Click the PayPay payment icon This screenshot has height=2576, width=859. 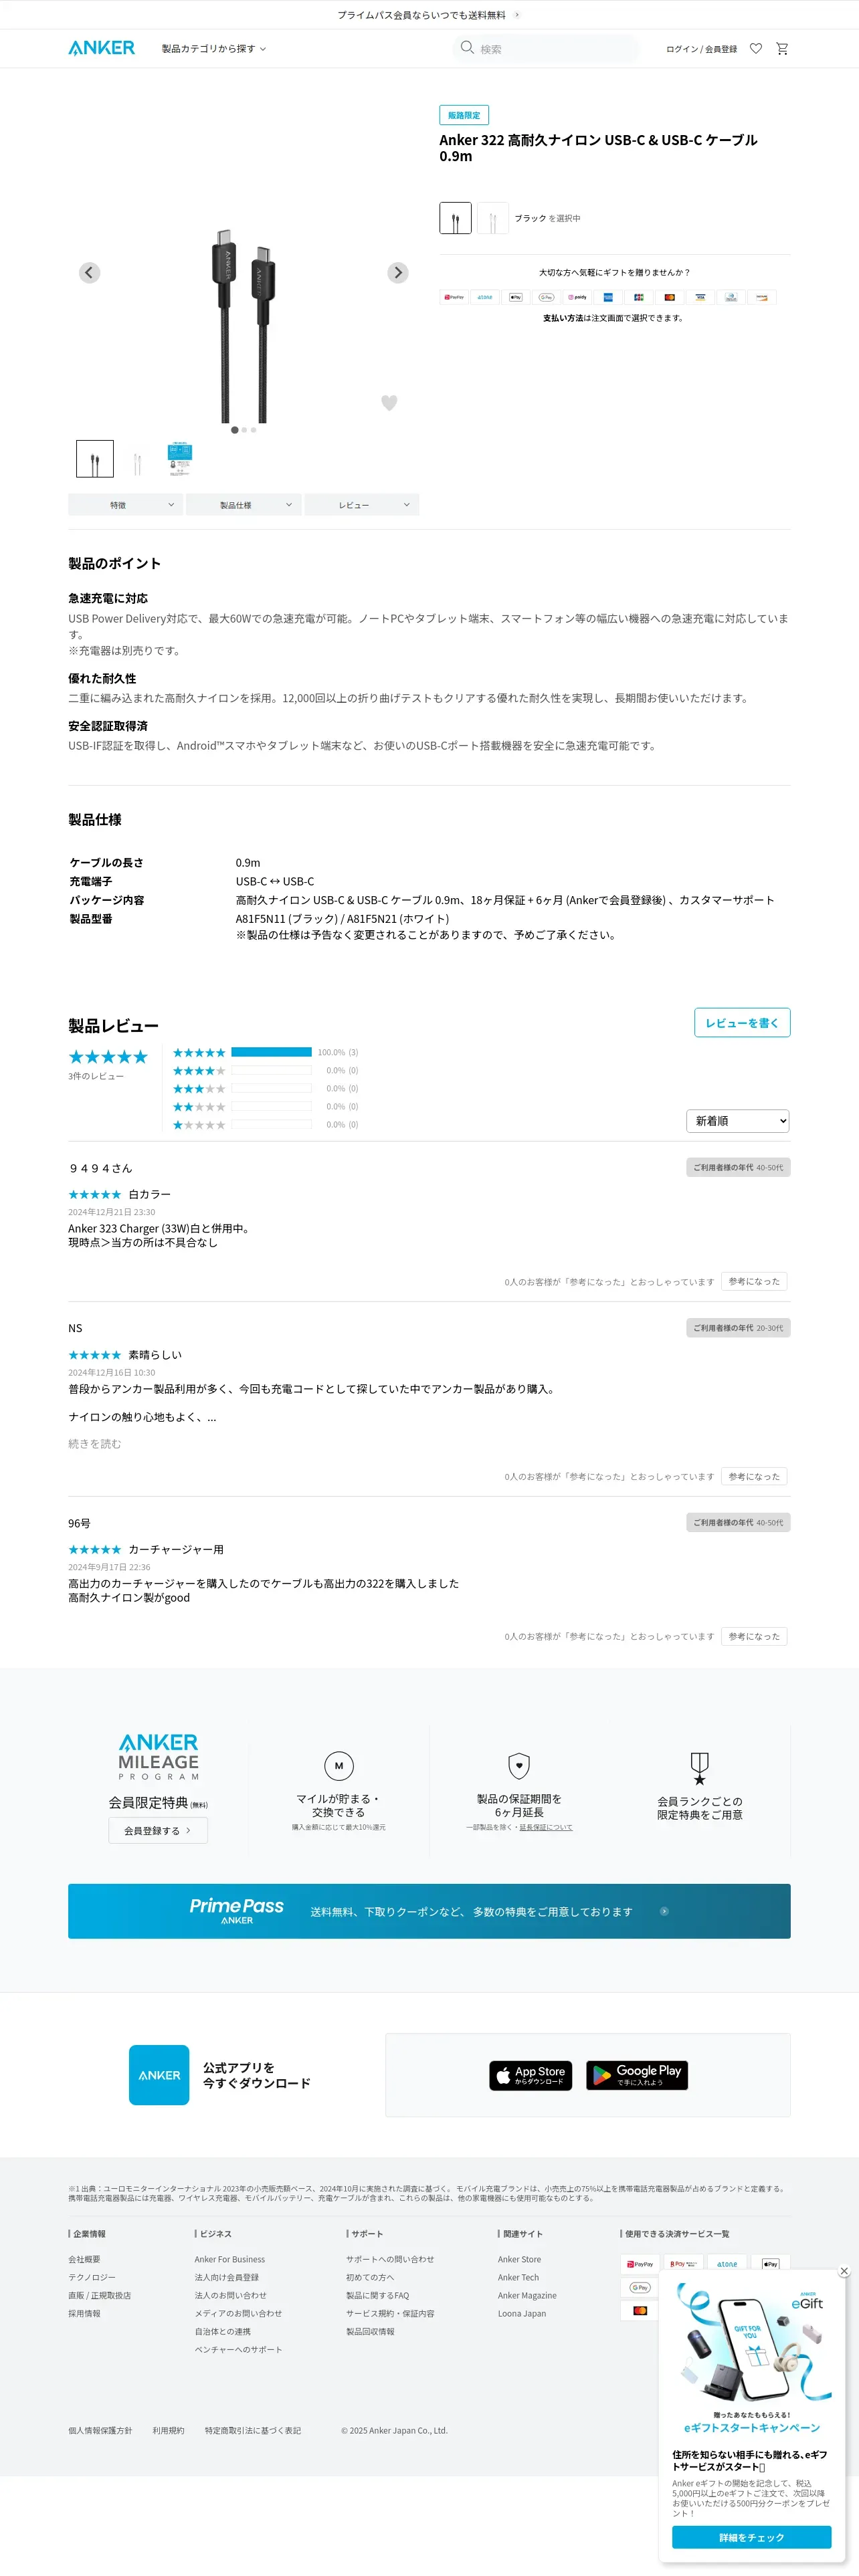[454, 297]
